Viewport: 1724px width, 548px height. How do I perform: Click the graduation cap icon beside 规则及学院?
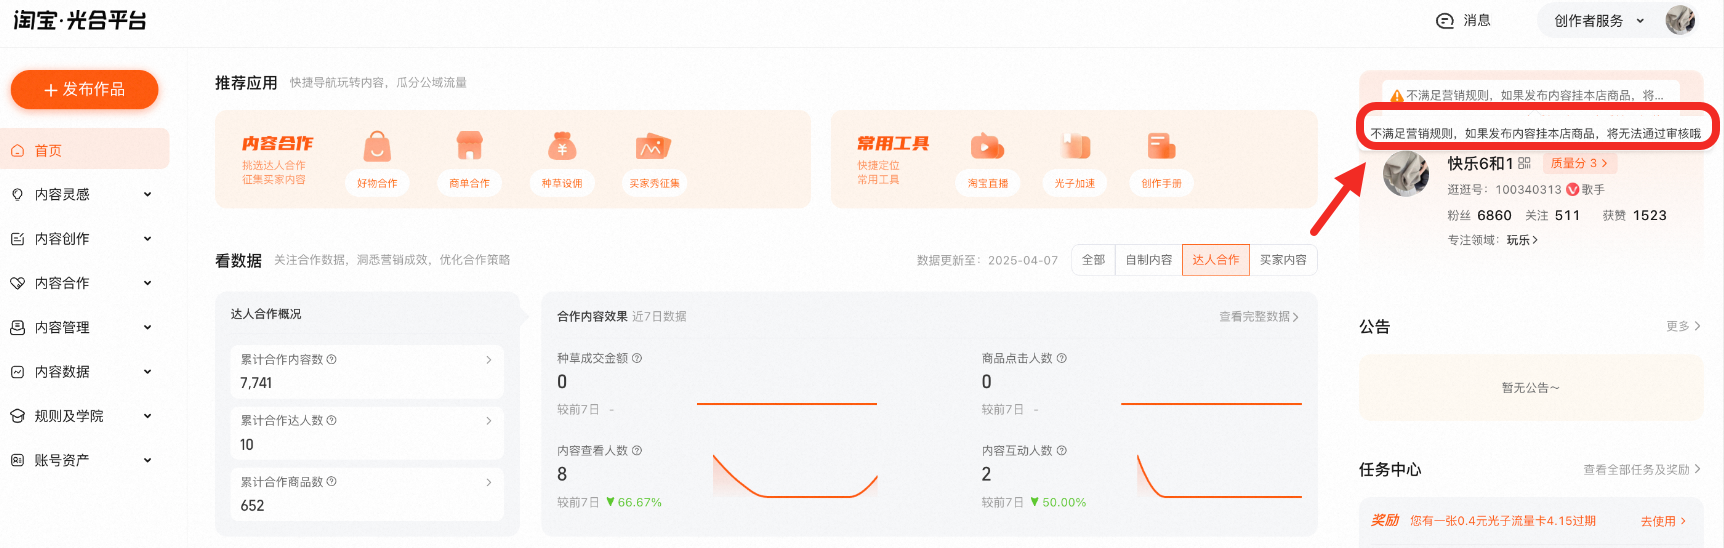point(17,416)
